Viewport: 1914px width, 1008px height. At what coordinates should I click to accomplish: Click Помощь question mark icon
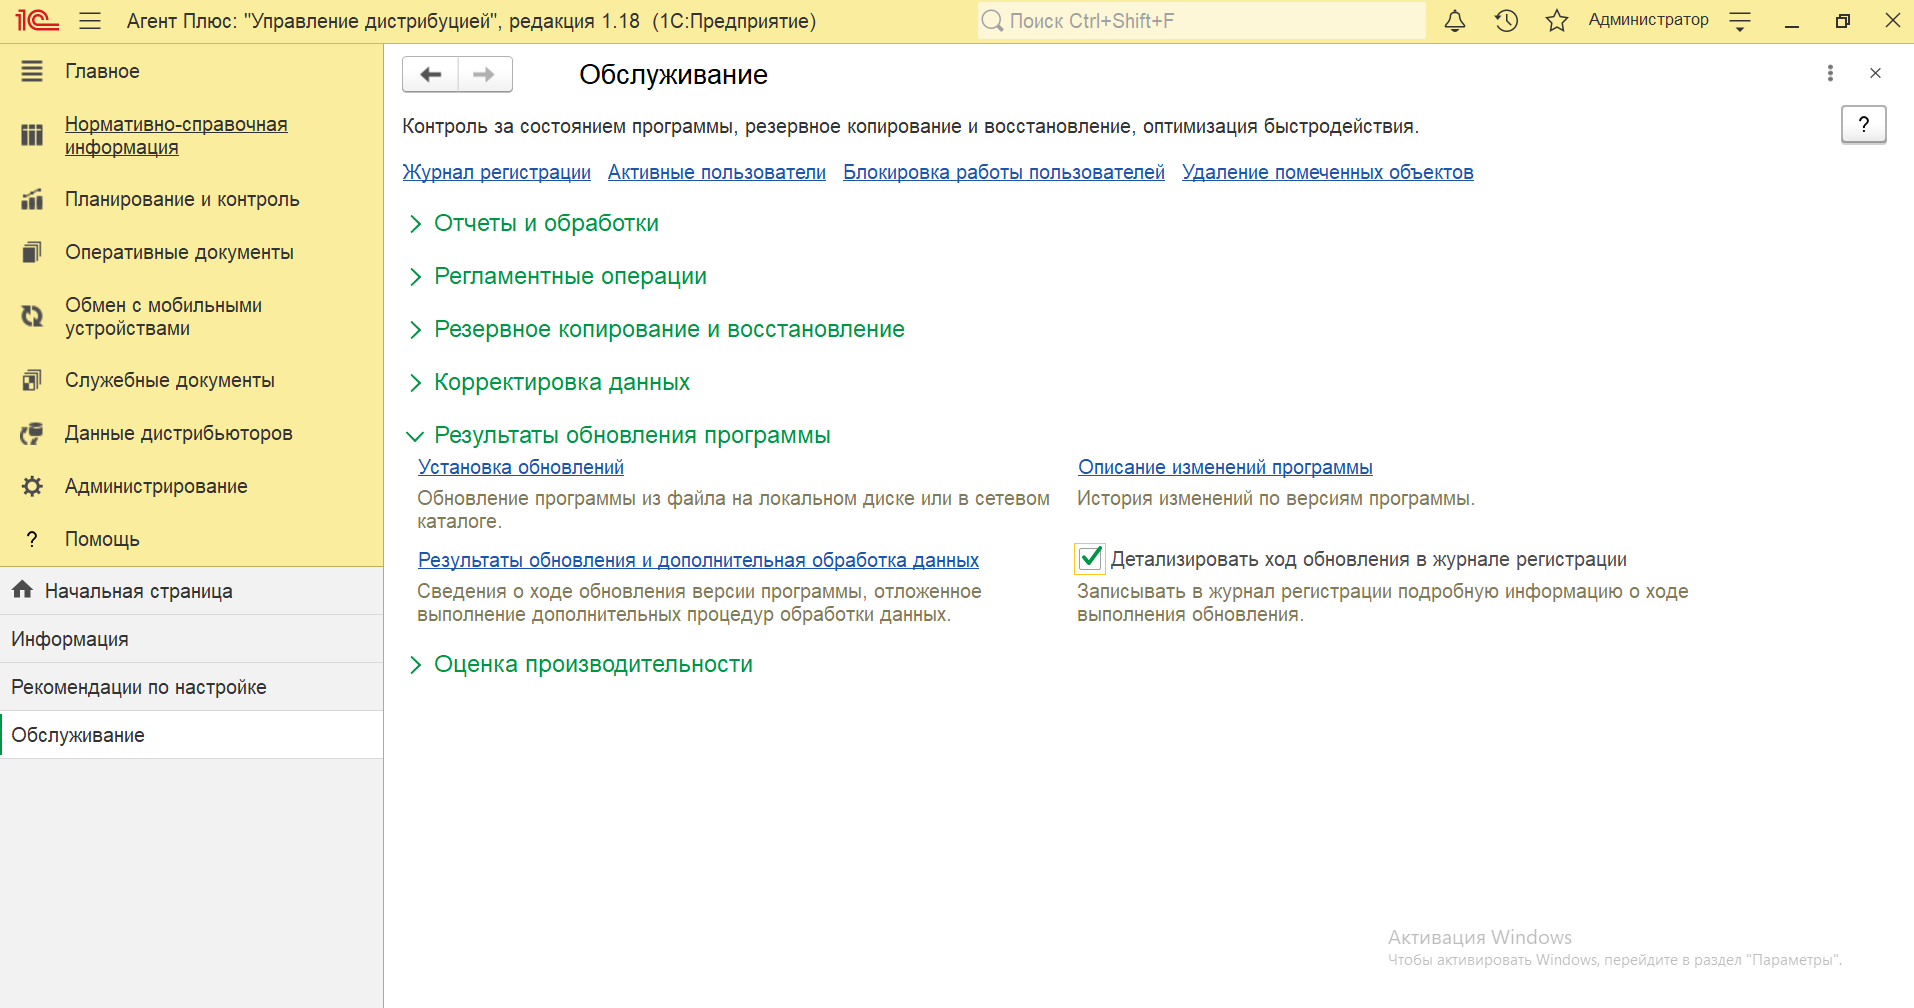(x=32, y=539)
